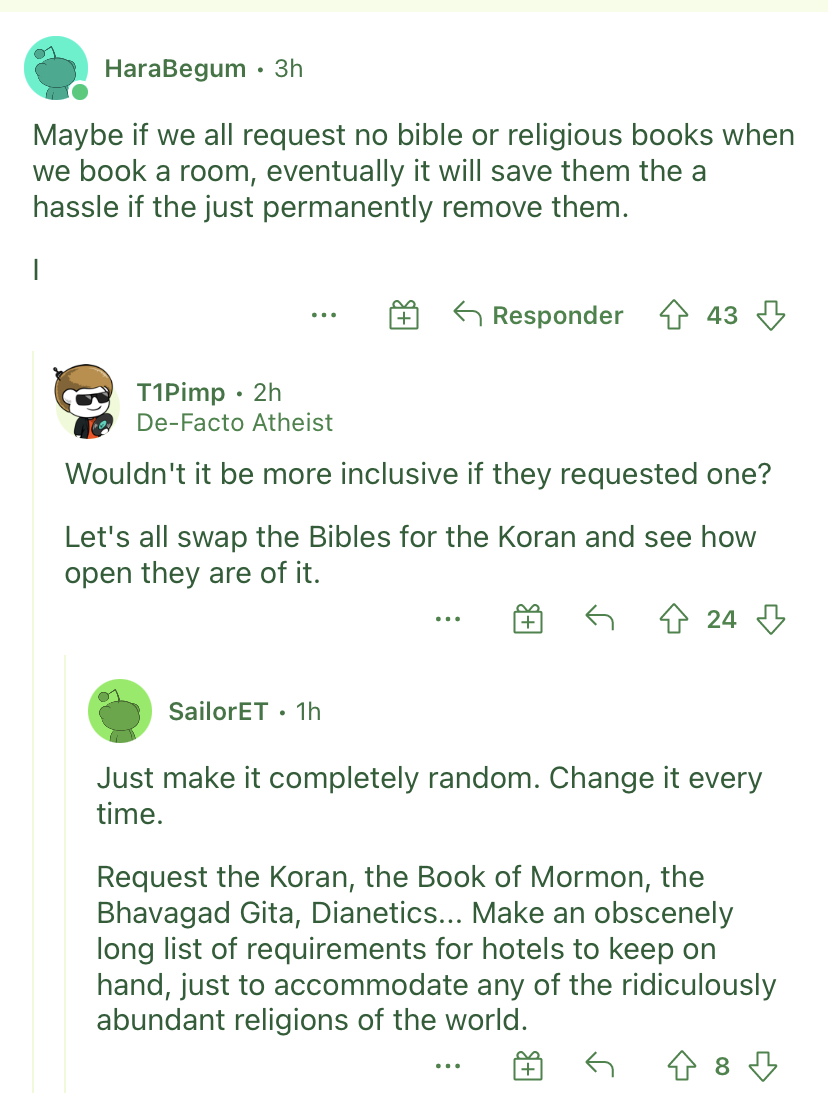Downvote SailorET's comment

[x=762, y=1066]
